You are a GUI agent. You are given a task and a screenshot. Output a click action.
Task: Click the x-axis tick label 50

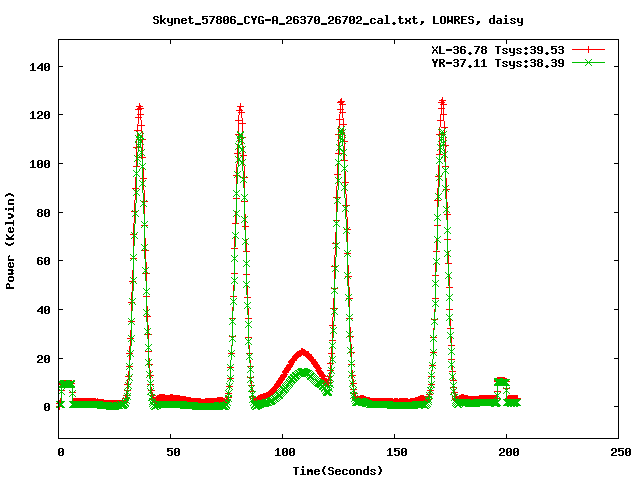pyautogui.click(x=173, y=452)
